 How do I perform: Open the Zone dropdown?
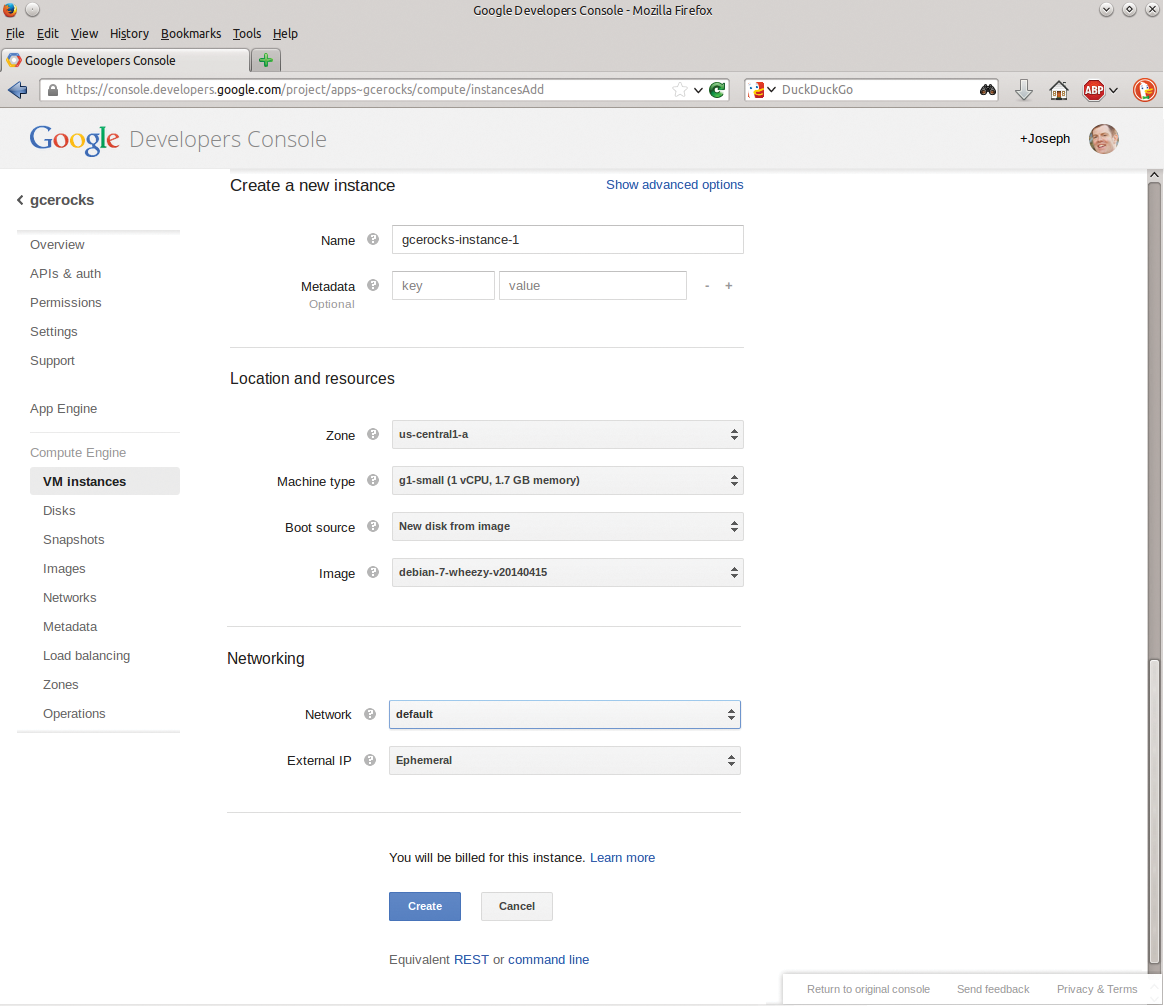567,434
